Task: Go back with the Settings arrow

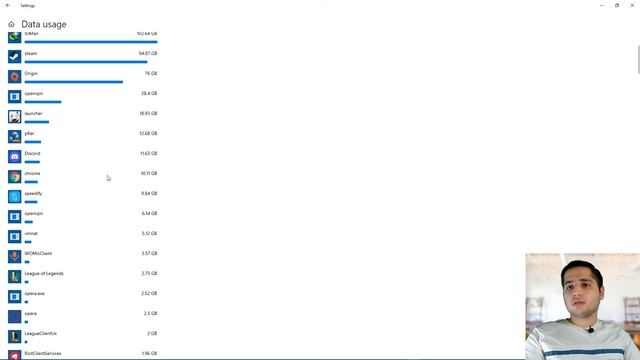Action: [8, 5]
